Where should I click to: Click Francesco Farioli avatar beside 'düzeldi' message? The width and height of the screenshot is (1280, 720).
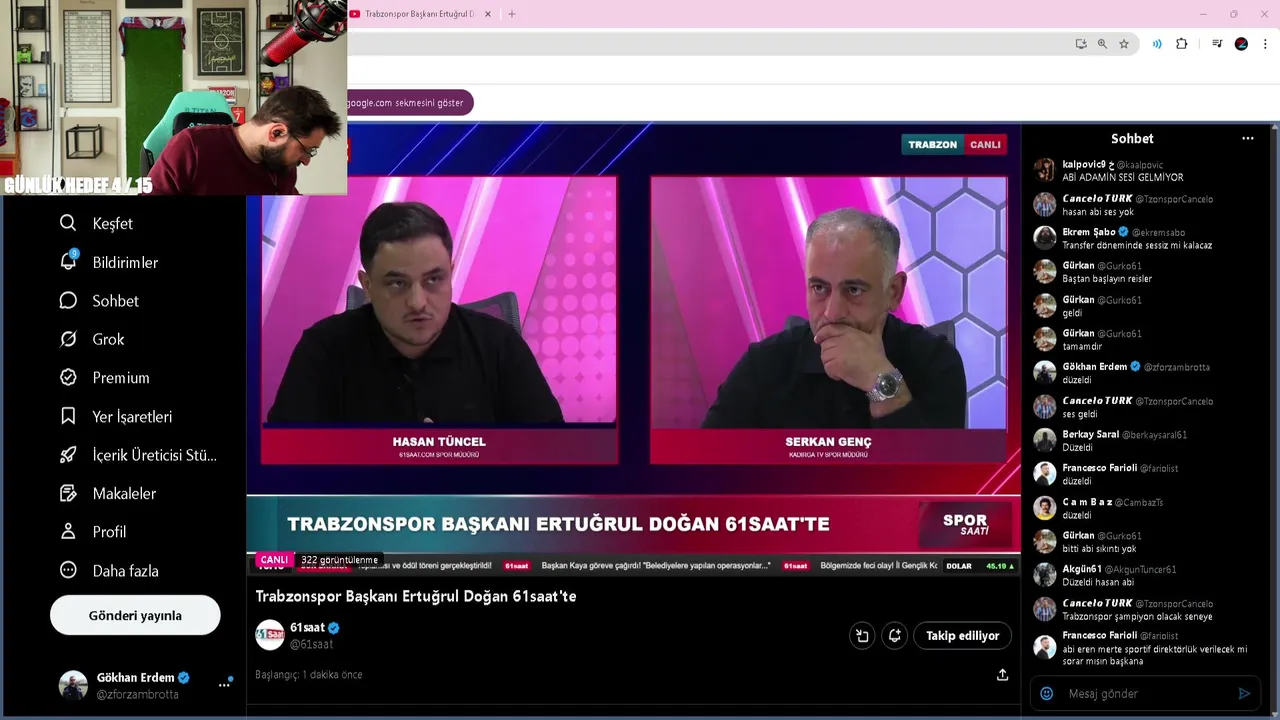pos(1045,474)
